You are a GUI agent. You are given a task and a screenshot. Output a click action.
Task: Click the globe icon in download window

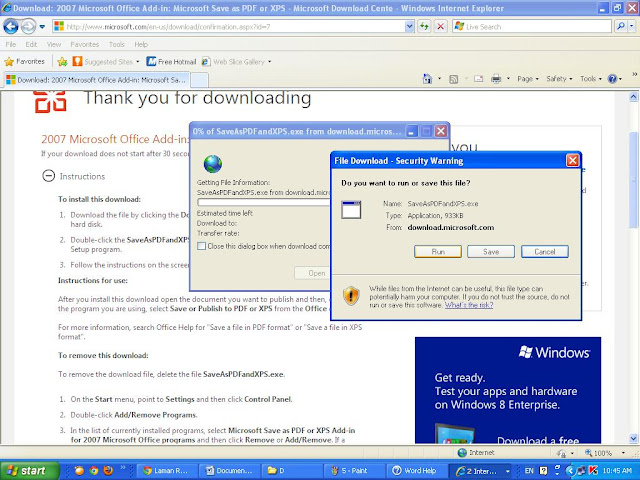pyautogui.click(x=213, y=164)
